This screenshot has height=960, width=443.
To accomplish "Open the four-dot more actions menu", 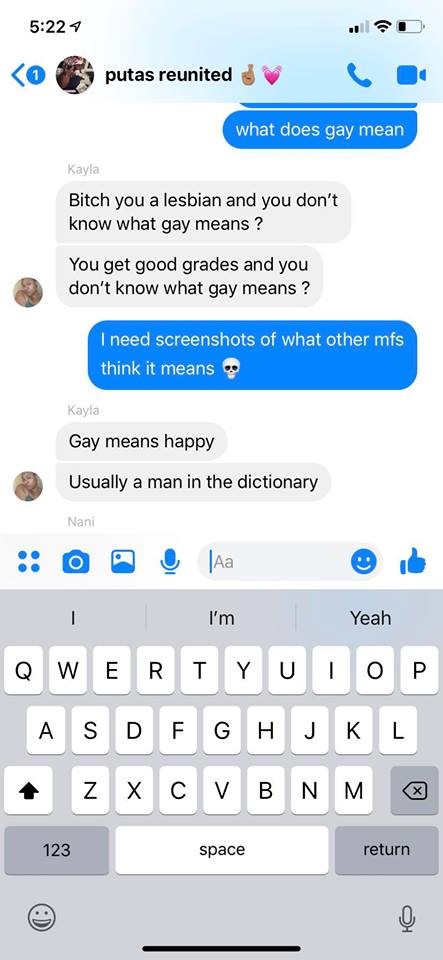I will tap(29, 561).
